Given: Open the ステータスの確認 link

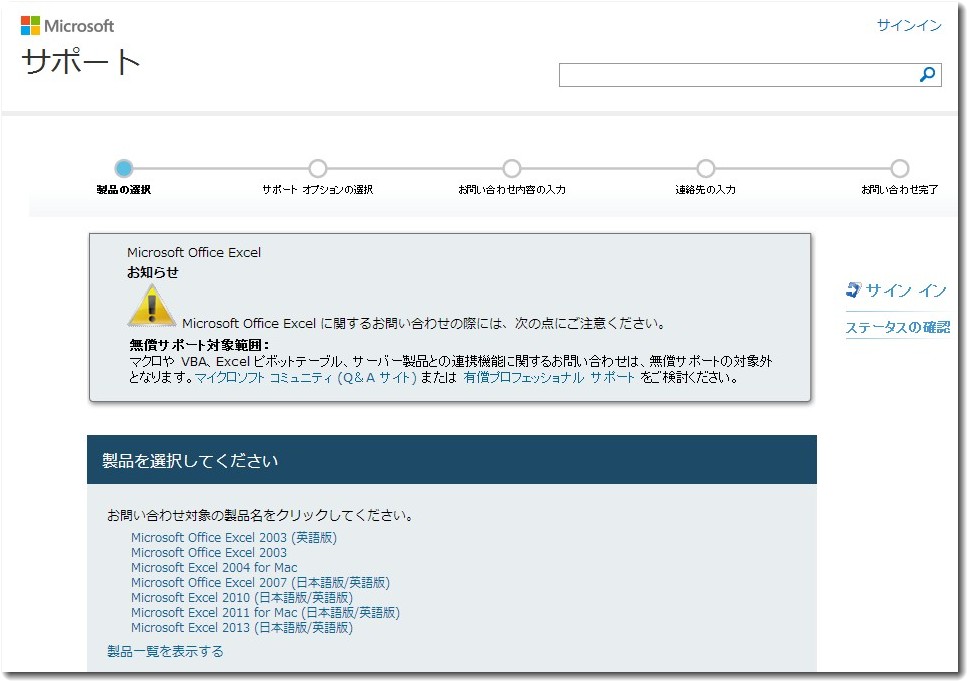Looking at the screenshot, I should click(897, 328).
